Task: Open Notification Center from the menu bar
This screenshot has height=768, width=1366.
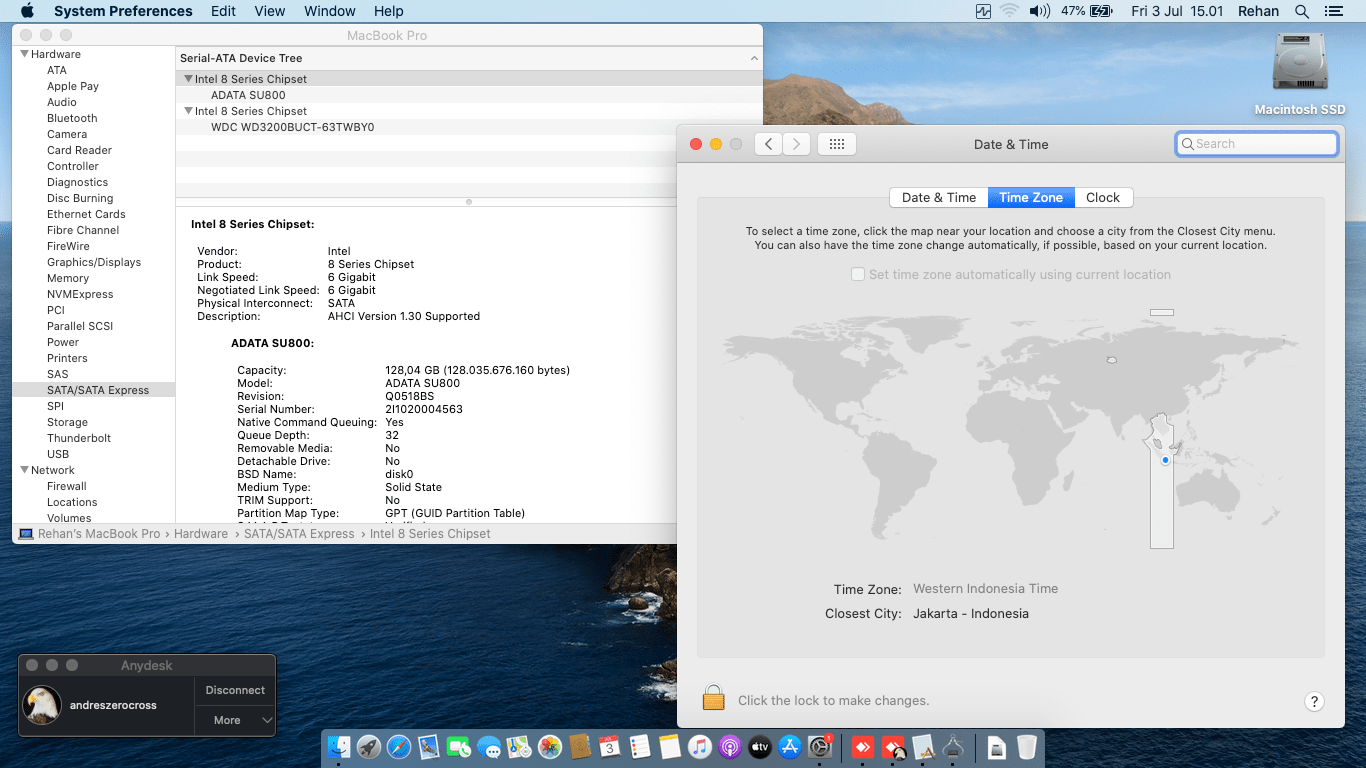Action: tap(1333, 11)
